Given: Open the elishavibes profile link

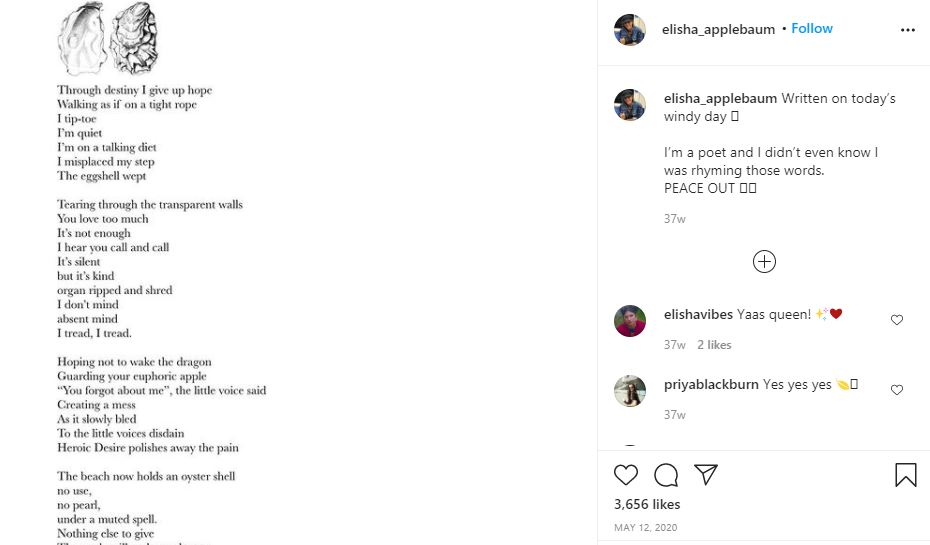Looking at the screenshot, I should pos(698,314).
